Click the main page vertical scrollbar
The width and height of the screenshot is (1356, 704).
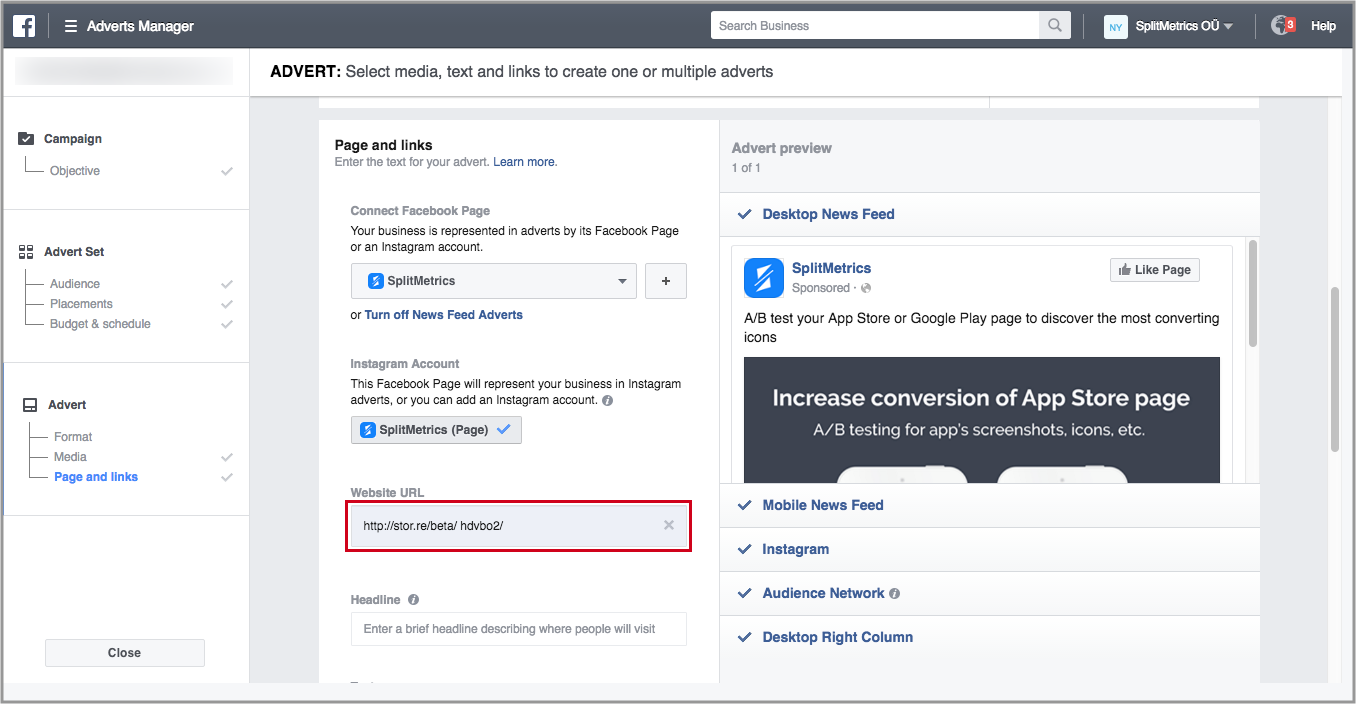pyautogui.click(x=1335, y=370)
